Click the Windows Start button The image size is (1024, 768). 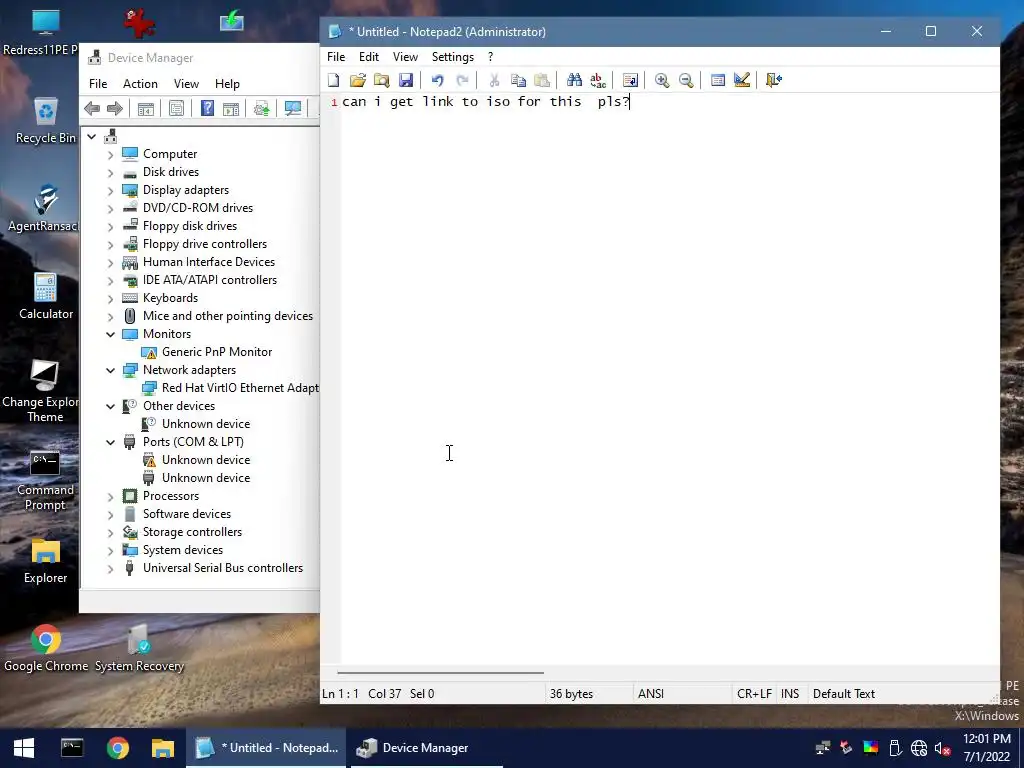[24, 748]
